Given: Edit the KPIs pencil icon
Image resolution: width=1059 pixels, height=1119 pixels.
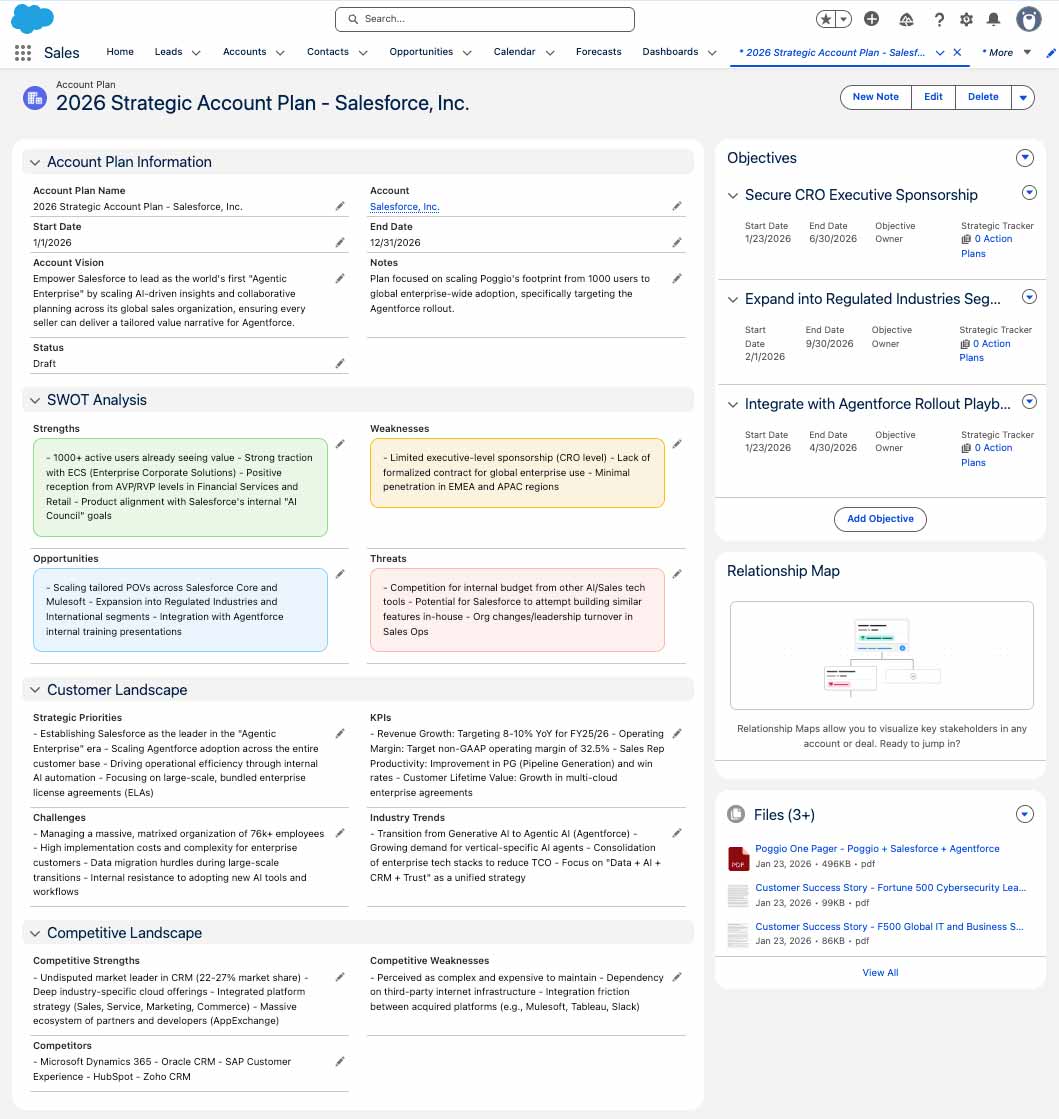Looking at the screenshot, I should 677,734.
